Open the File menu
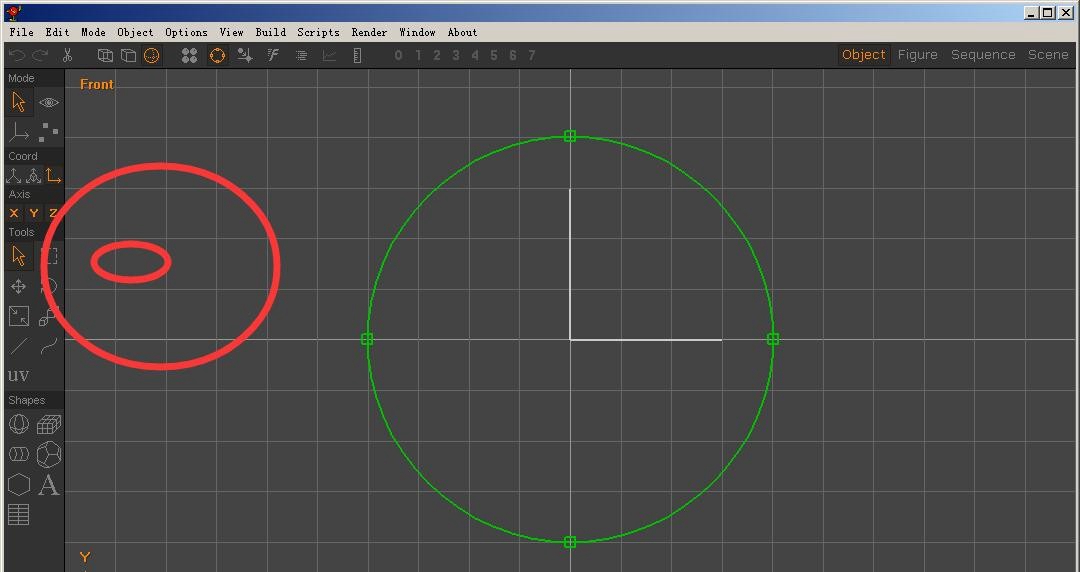Image resolution: width=1080 pixels, height=572 pixels. tap(21, 32)
